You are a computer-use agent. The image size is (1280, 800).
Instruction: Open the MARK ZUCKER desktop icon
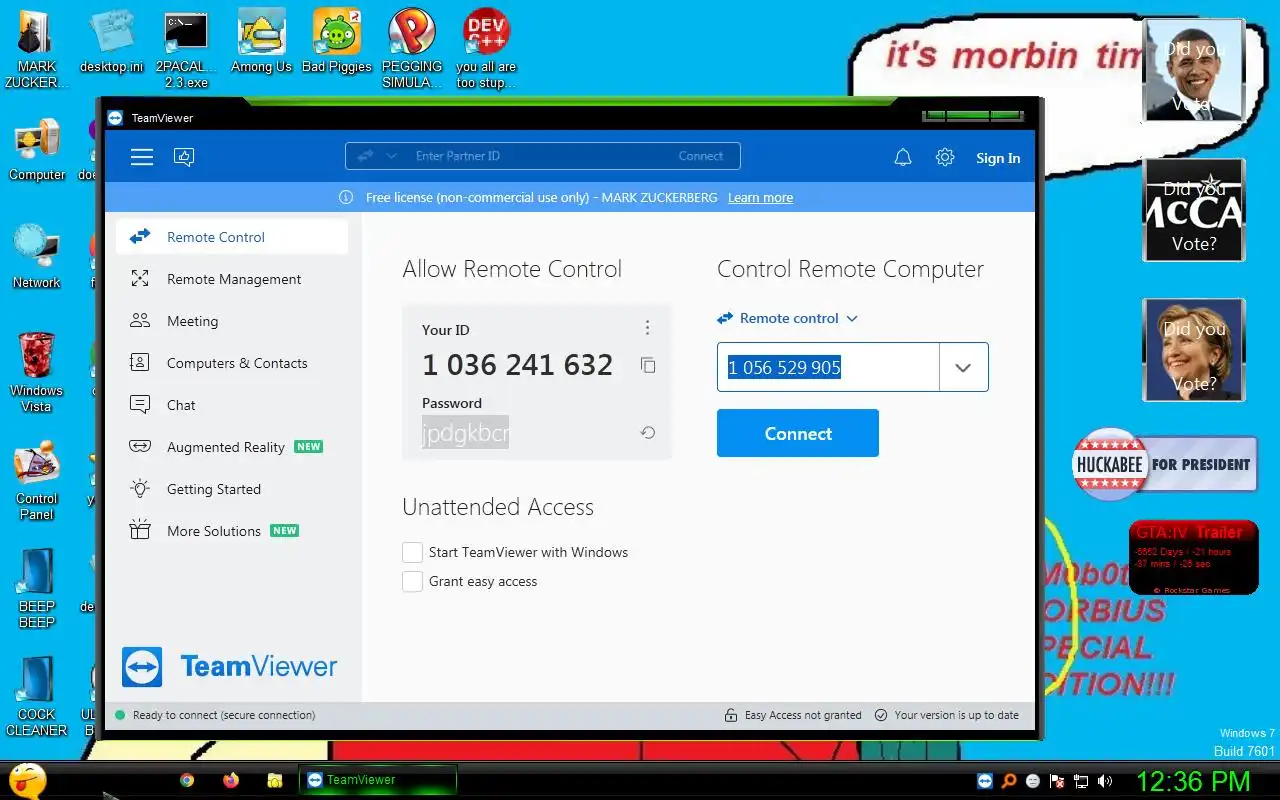pos(37,49)
